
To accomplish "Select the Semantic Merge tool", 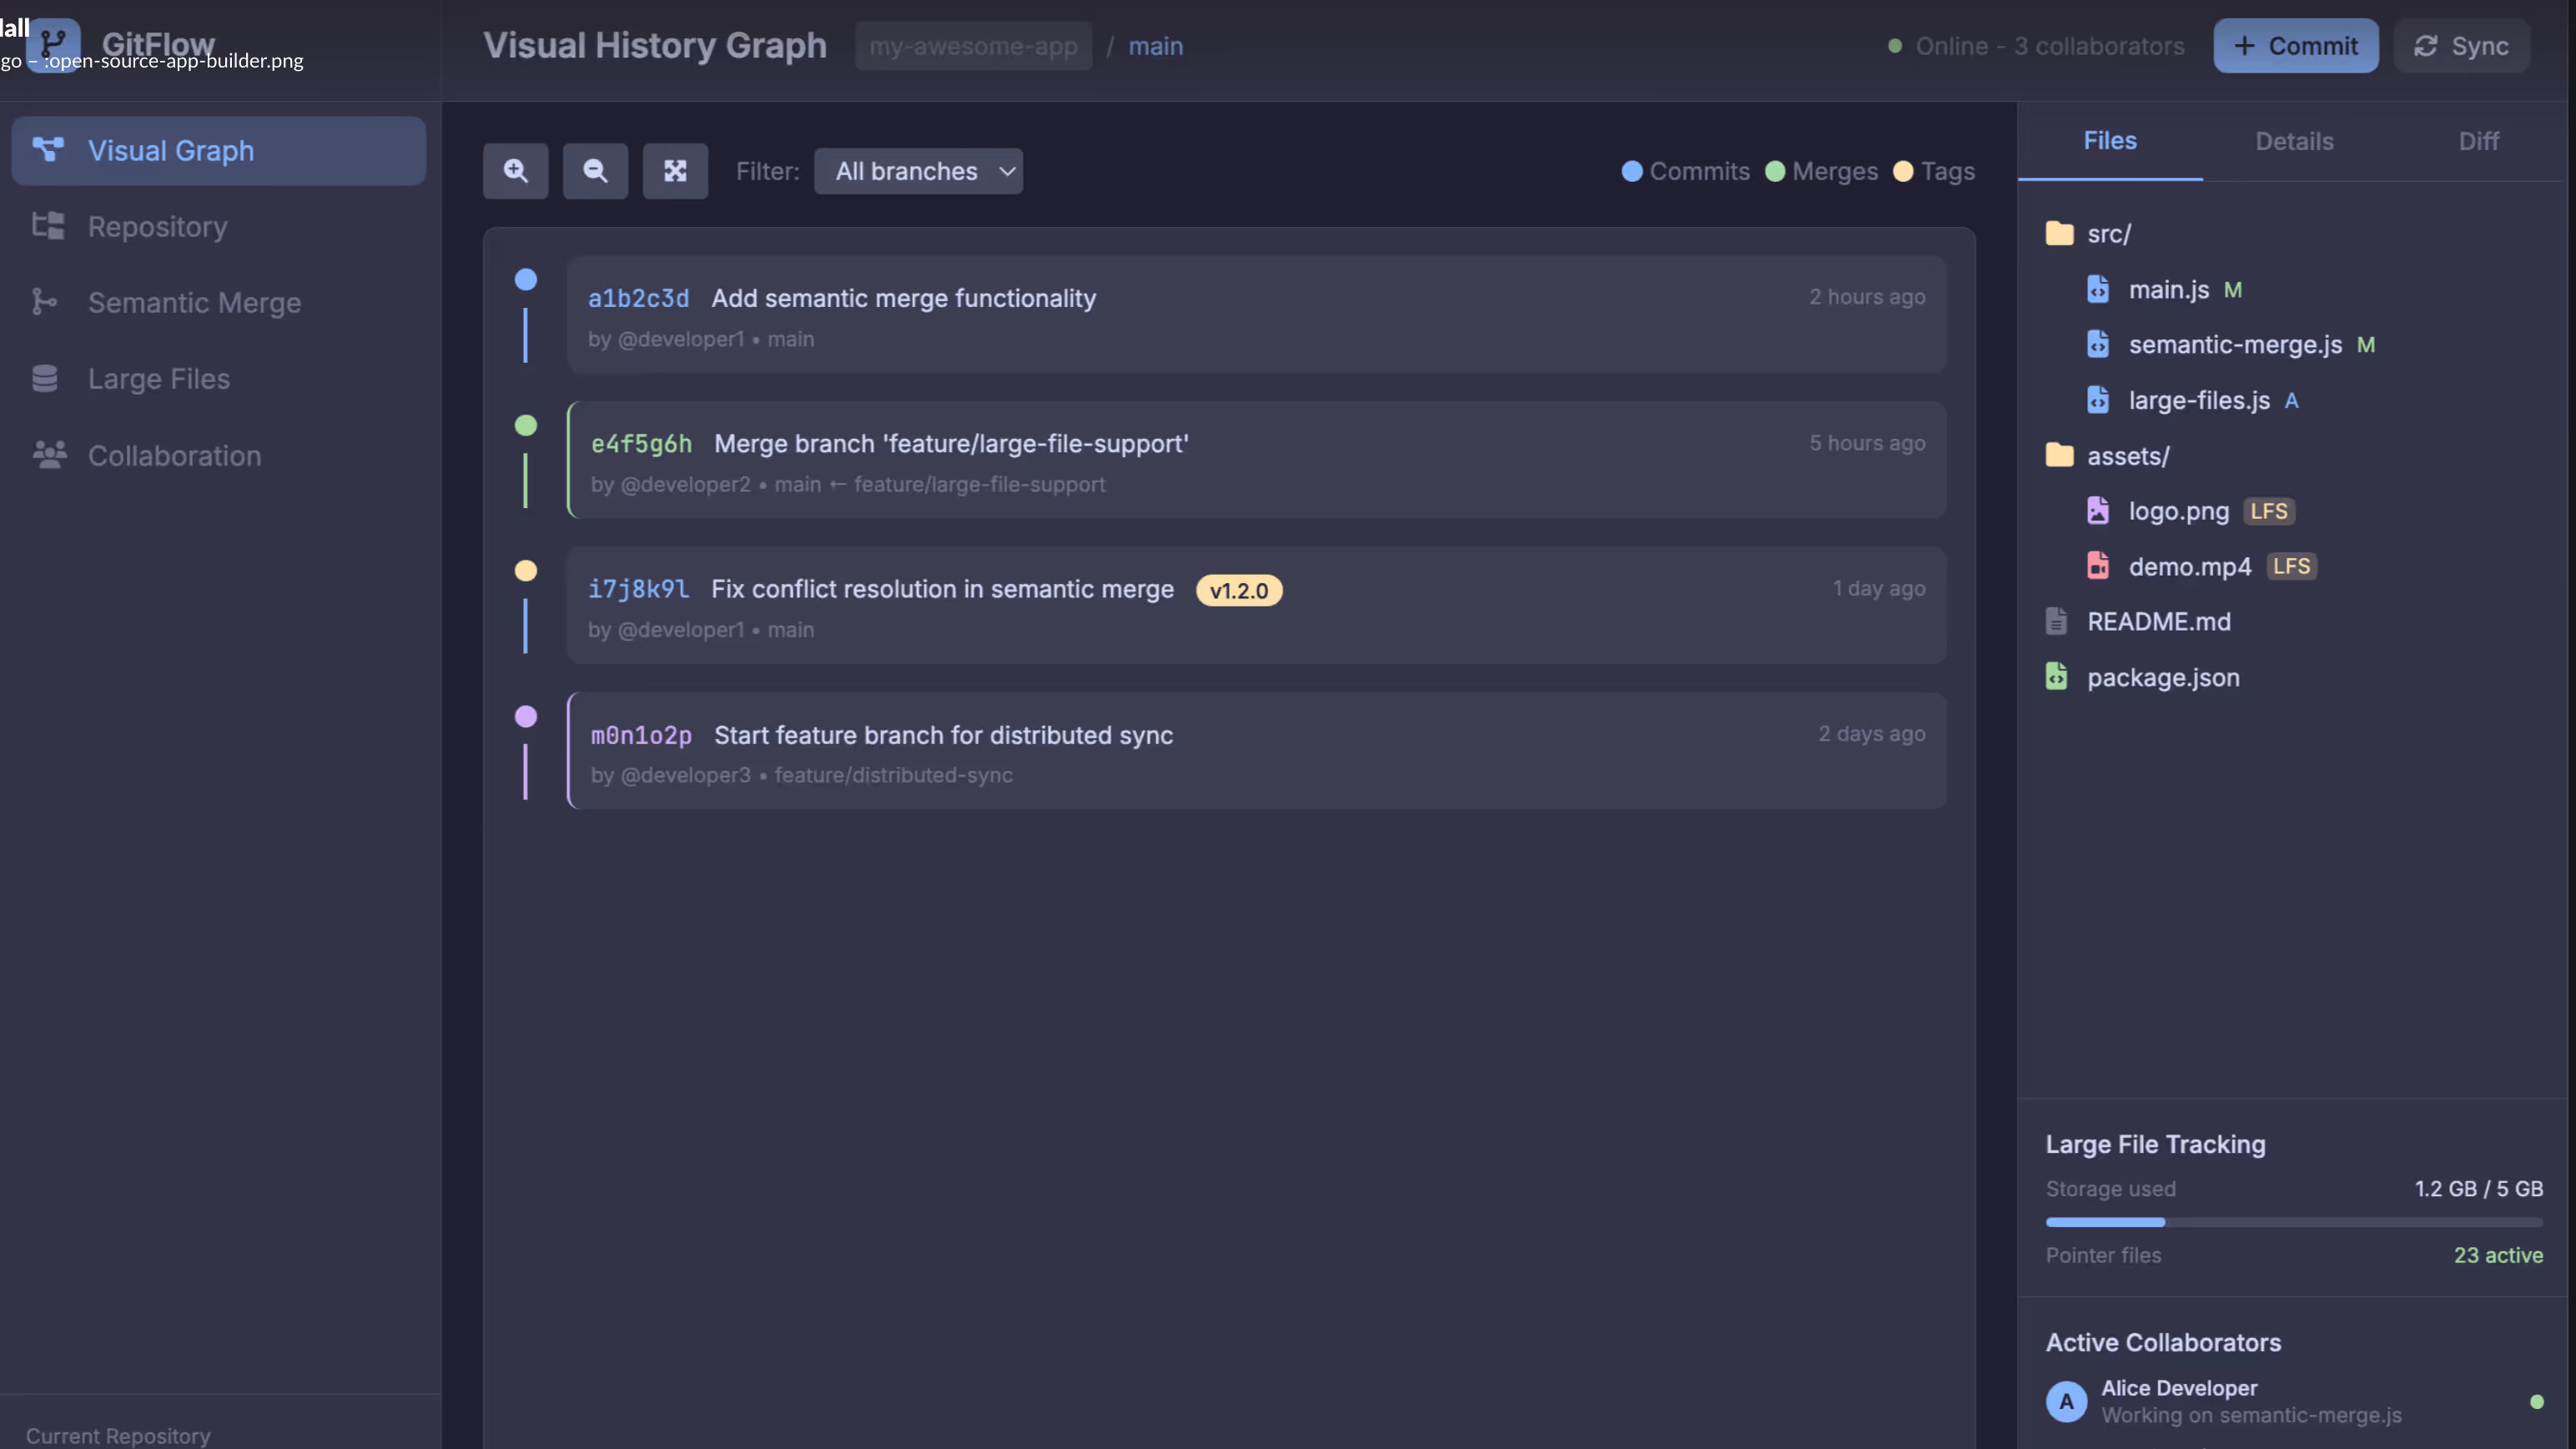I will (194, 302).
